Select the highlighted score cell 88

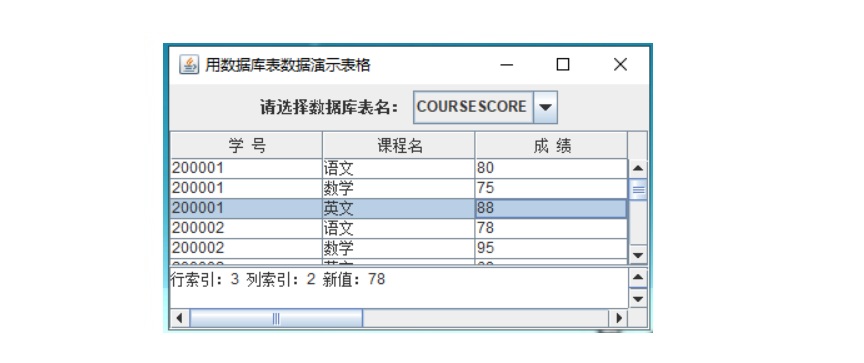[x=551, y=209]
